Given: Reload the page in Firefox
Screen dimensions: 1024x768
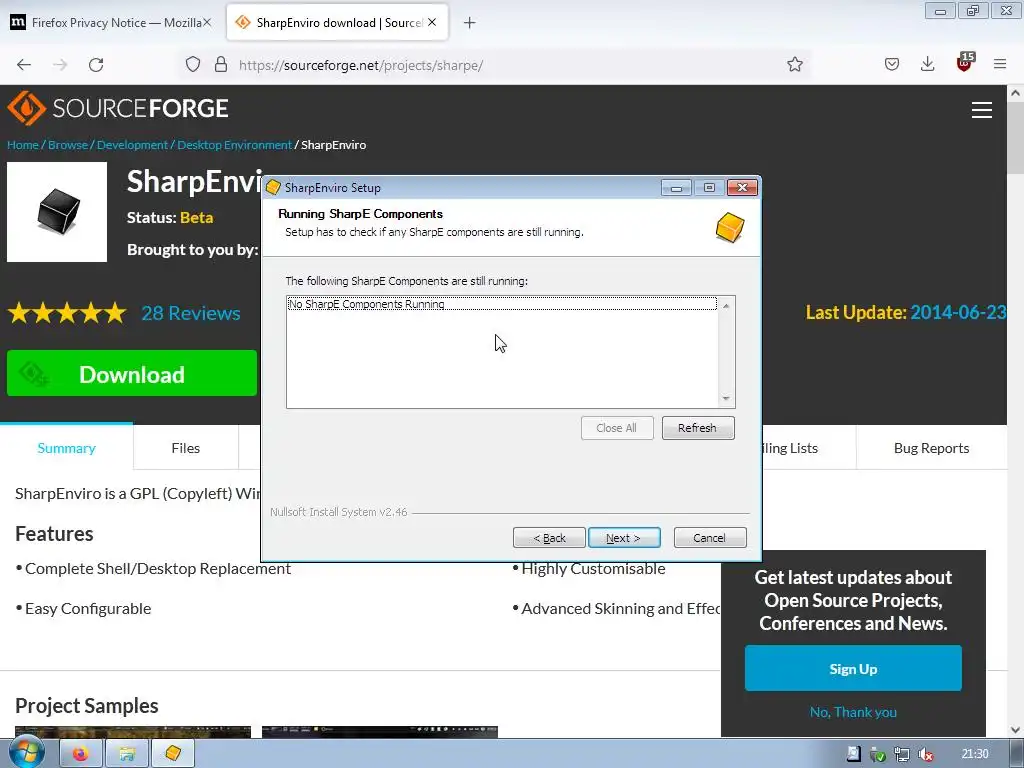Looking at the screenshot, I should coord(96,65).
